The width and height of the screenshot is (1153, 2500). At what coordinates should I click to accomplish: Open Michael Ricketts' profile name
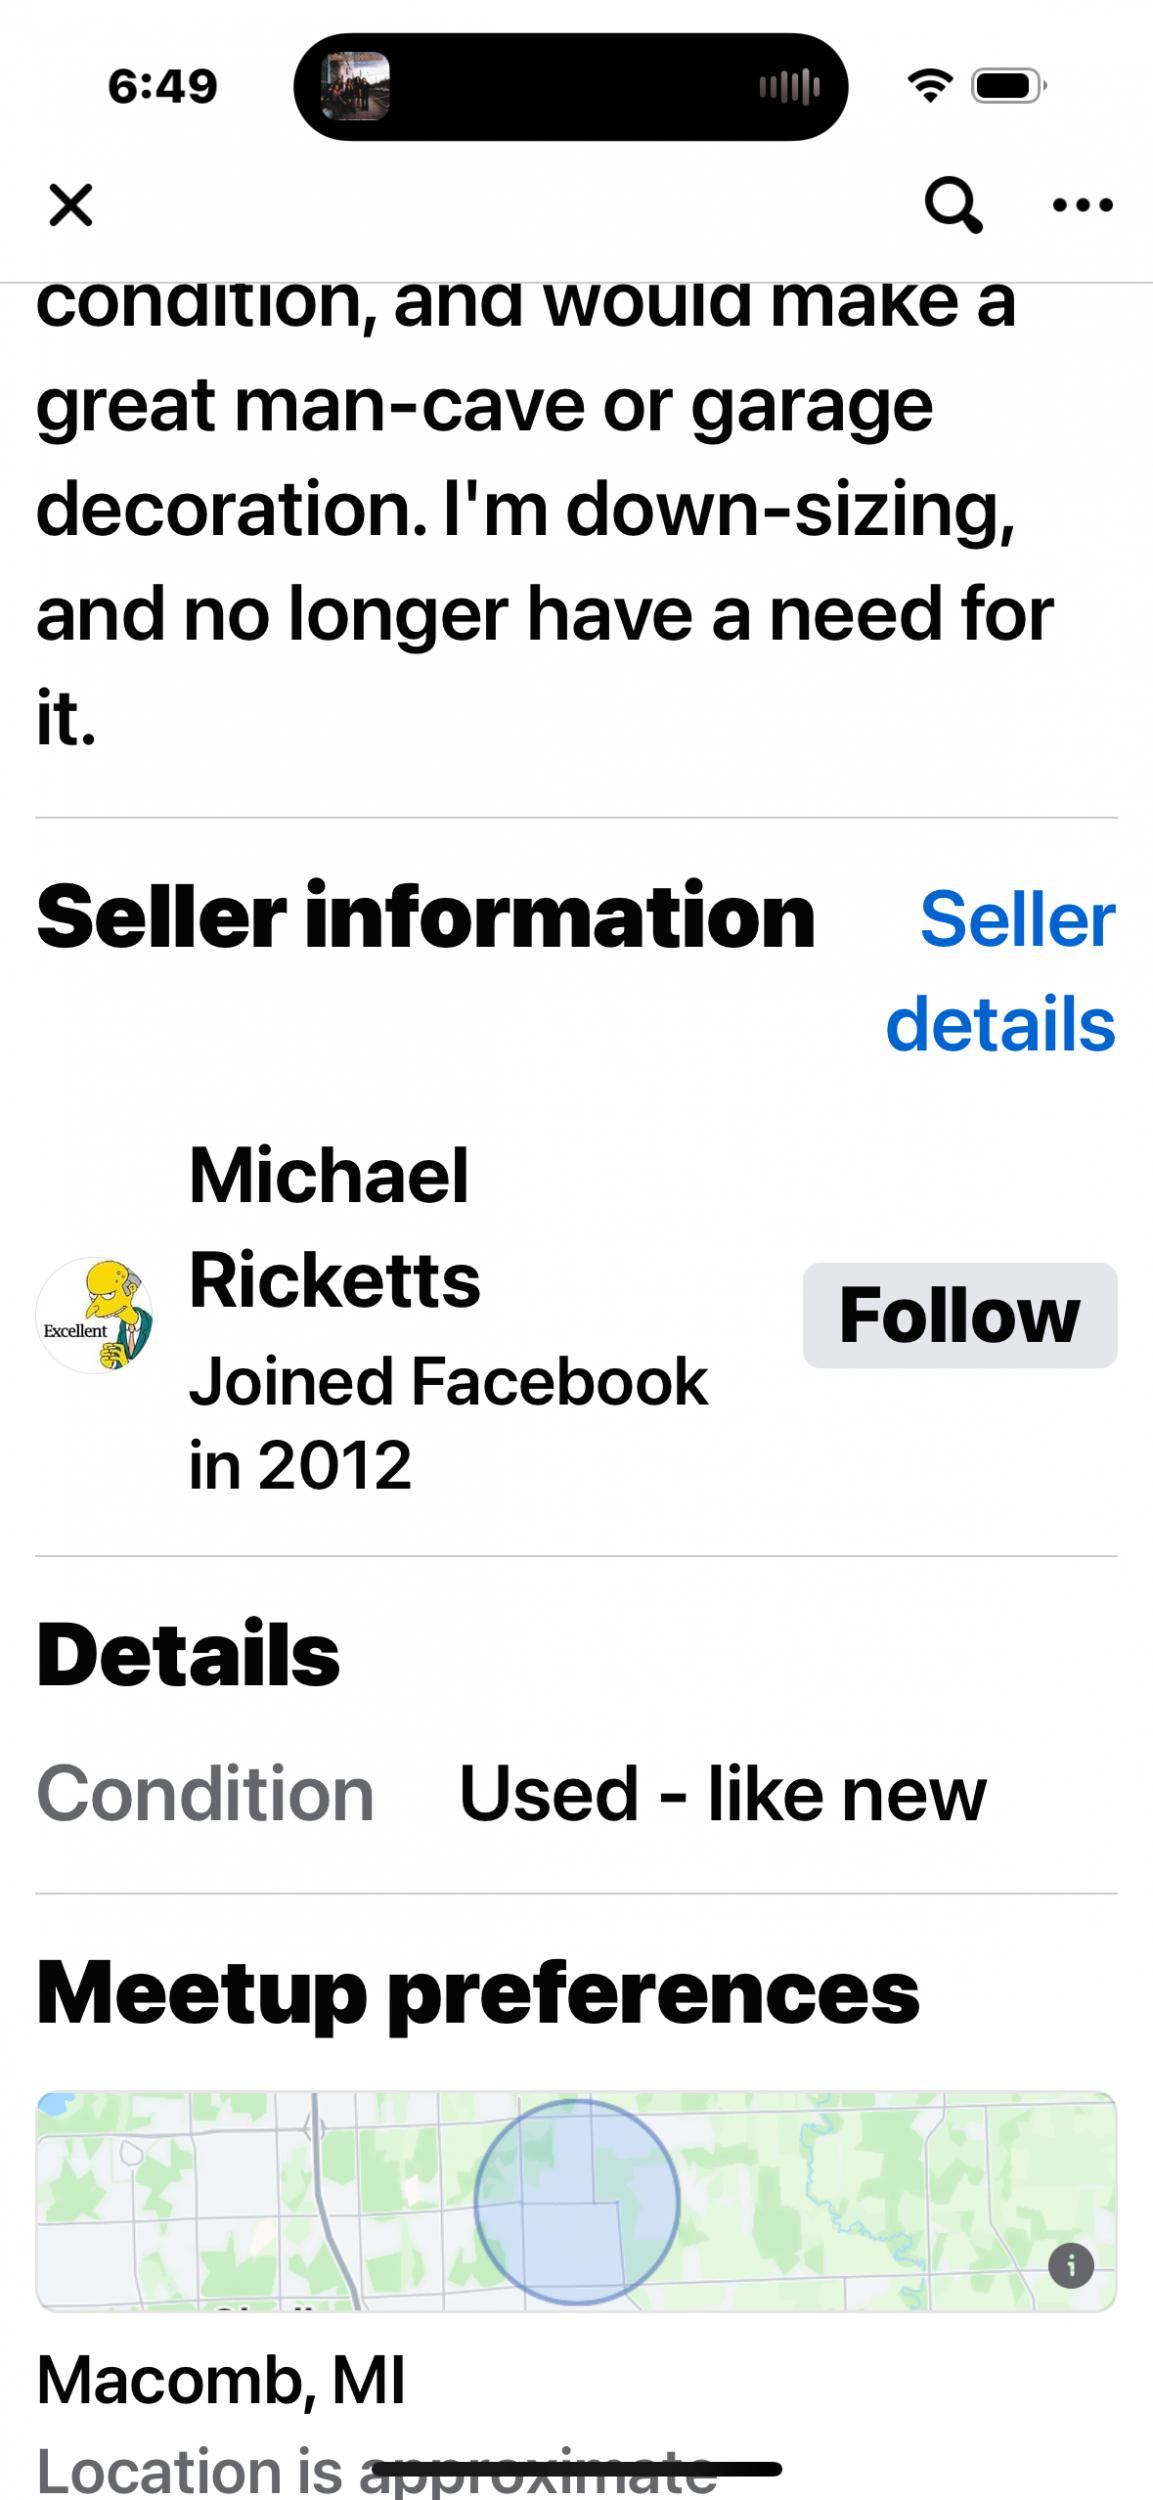coord(334,1227)
